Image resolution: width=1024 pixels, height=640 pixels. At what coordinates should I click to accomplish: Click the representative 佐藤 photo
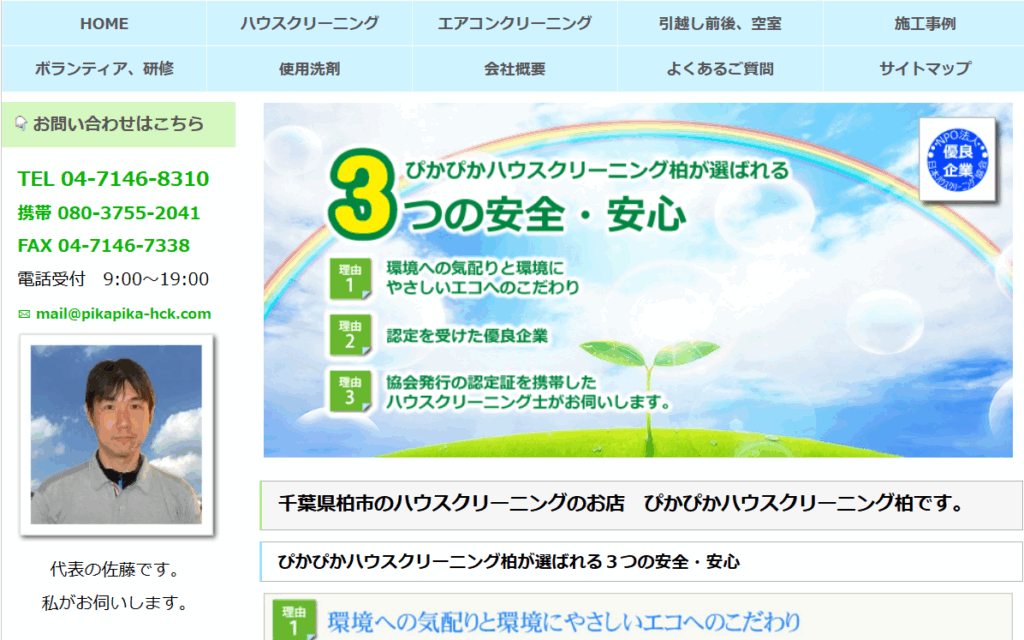[116, 434]
